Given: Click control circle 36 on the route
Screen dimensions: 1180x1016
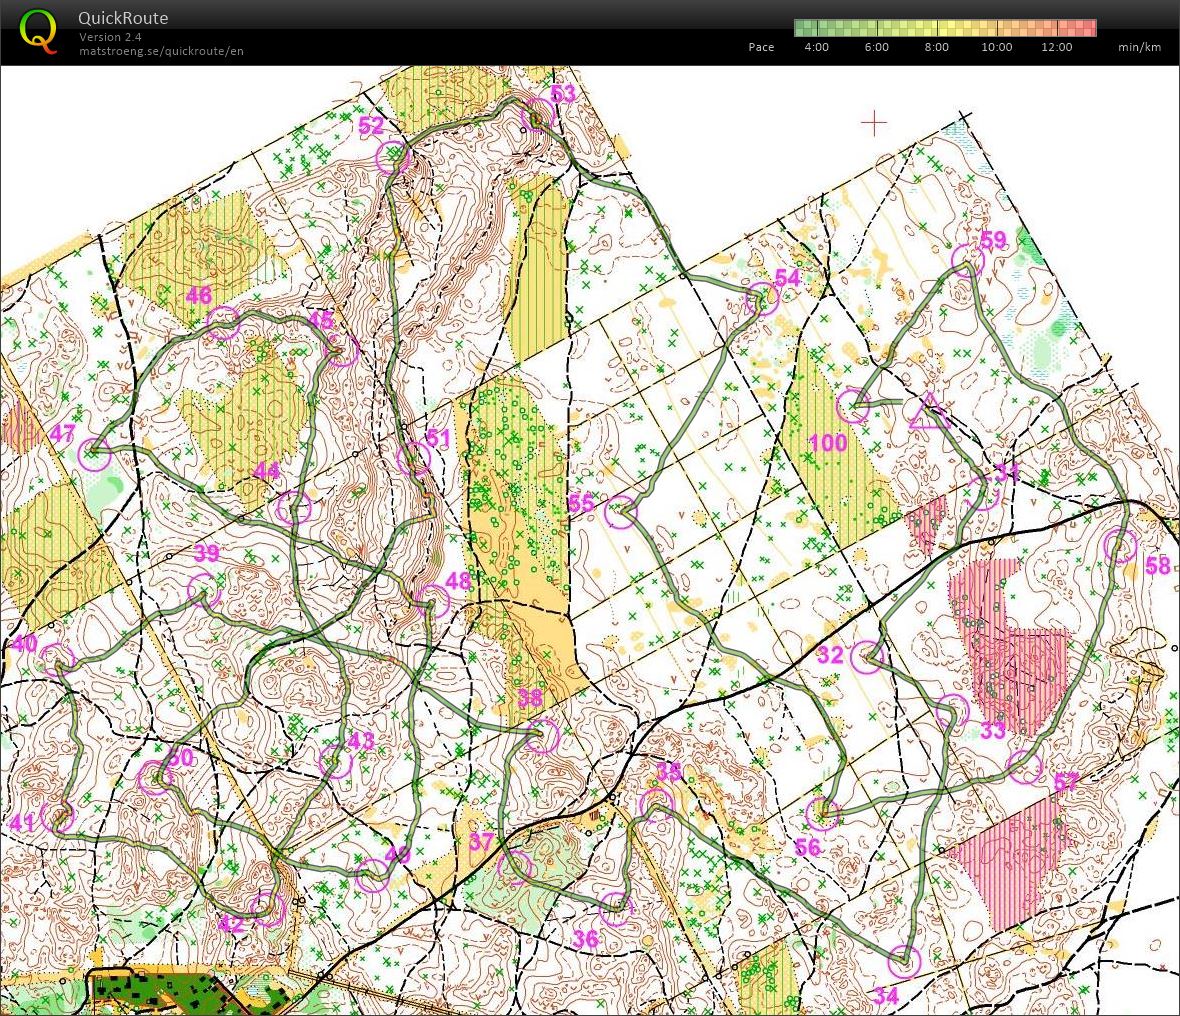Looking at the screenshot, I should (x=616, y=909).
